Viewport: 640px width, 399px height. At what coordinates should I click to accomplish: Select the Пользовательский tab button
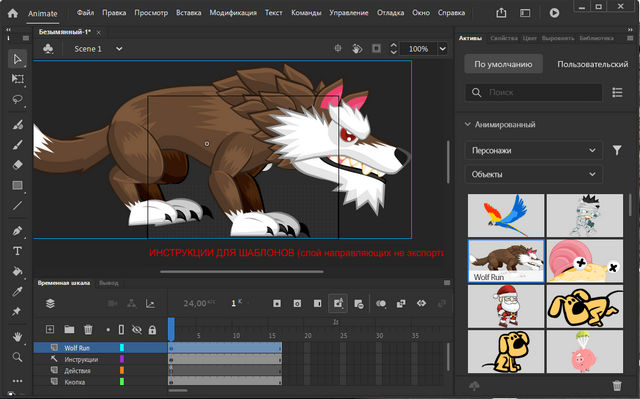[x=593, y=64]
